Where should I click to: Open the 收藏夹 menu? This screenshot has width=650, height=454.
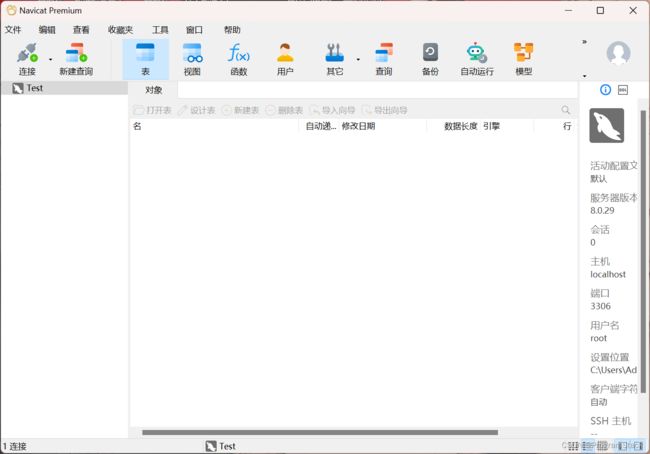120,30
